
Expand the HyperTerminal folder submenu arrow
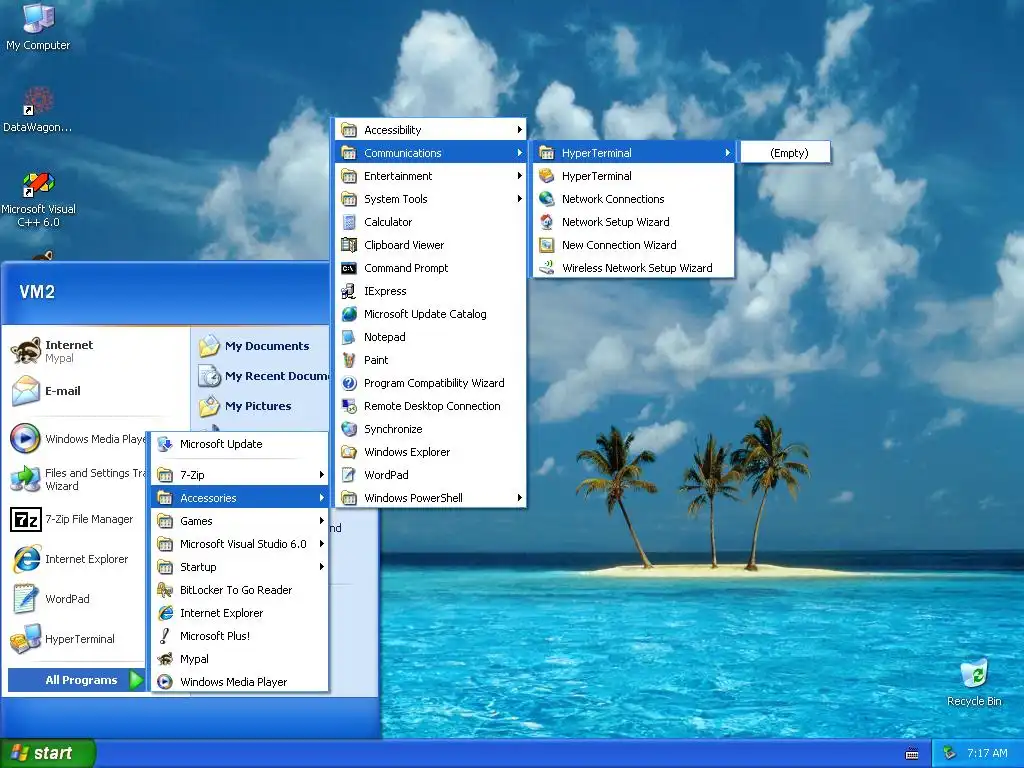tap(727, 153)
